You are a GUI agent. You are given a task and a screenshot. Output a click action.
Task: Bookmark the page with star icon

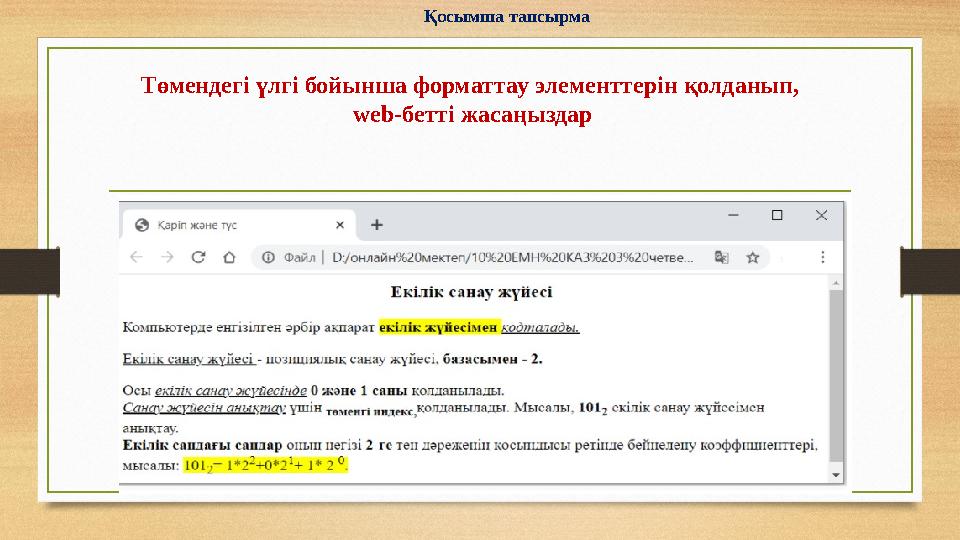pyautogui.click(x=752, y=258)
